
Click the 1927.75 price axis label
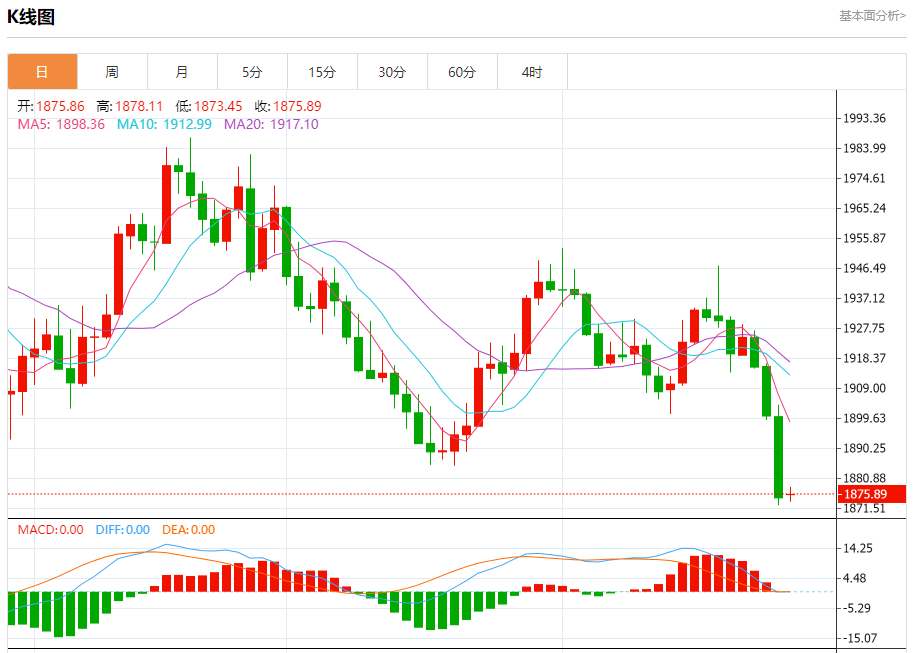coord(864,328)
